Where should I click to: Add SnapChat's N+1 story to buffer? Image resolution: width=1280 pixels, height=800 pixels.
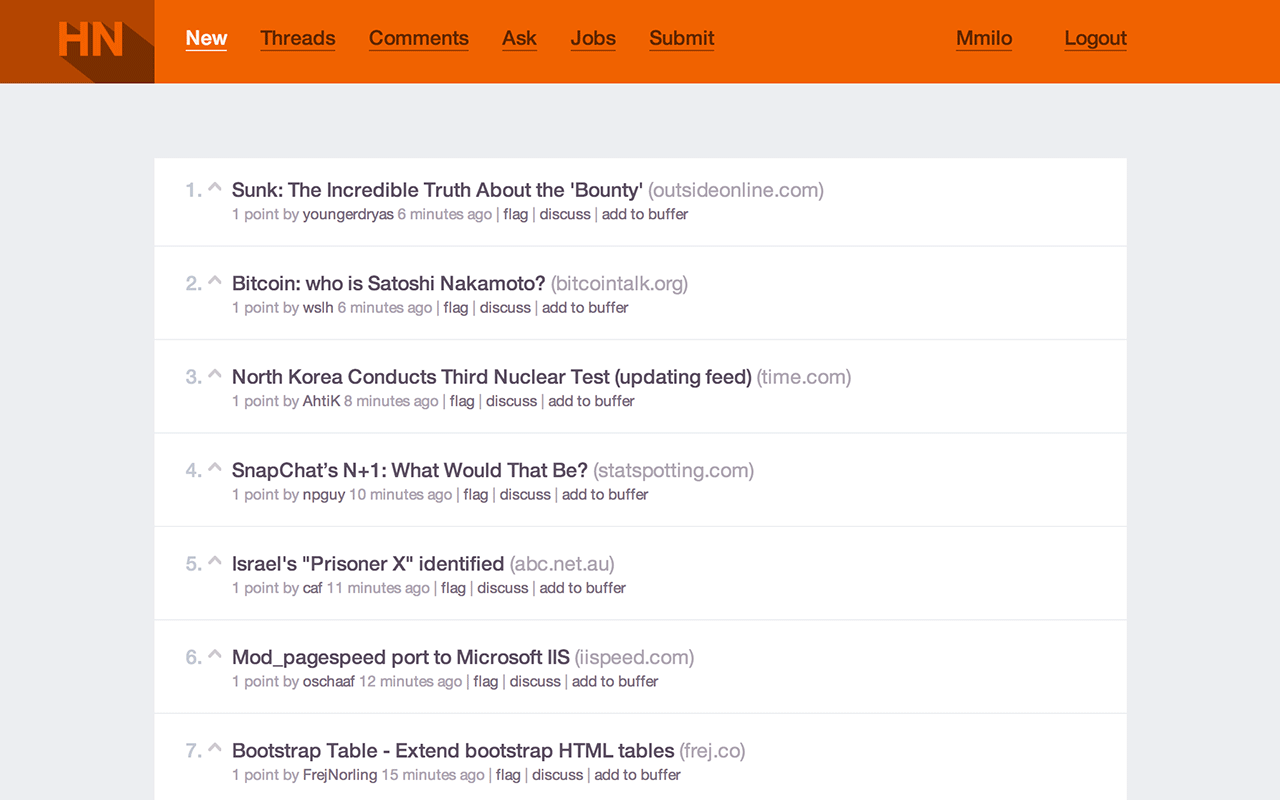(x=605, y=495)
